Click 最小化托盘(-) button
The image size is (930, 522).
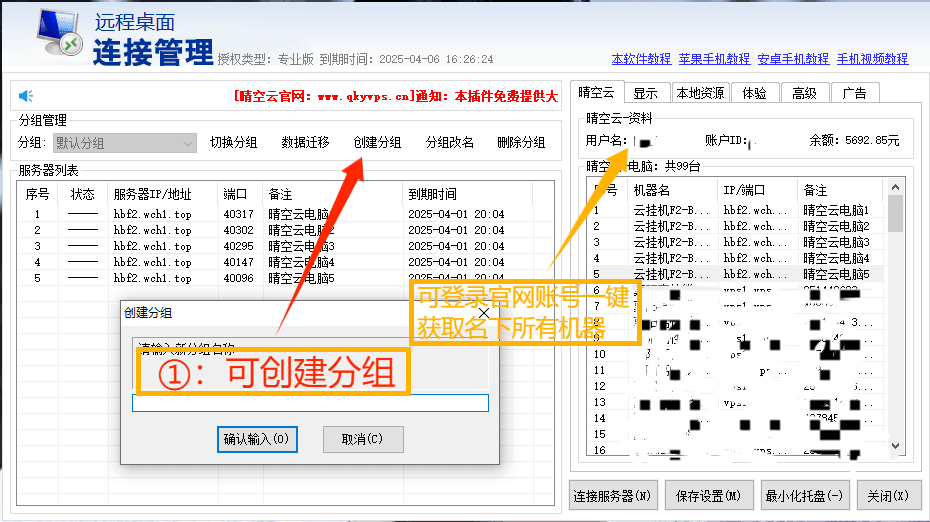click(804, 495)
